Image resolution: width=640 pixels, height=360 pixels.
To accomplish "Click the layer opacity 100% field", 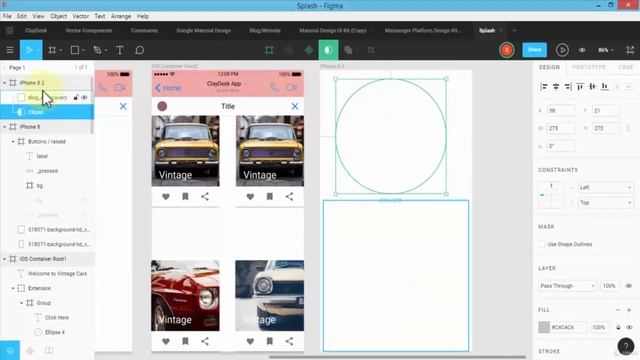I will point(609,286).
